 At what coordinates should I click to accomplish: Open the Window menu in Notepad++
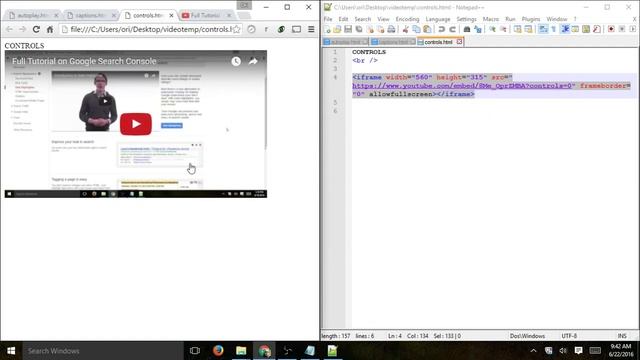557,19
